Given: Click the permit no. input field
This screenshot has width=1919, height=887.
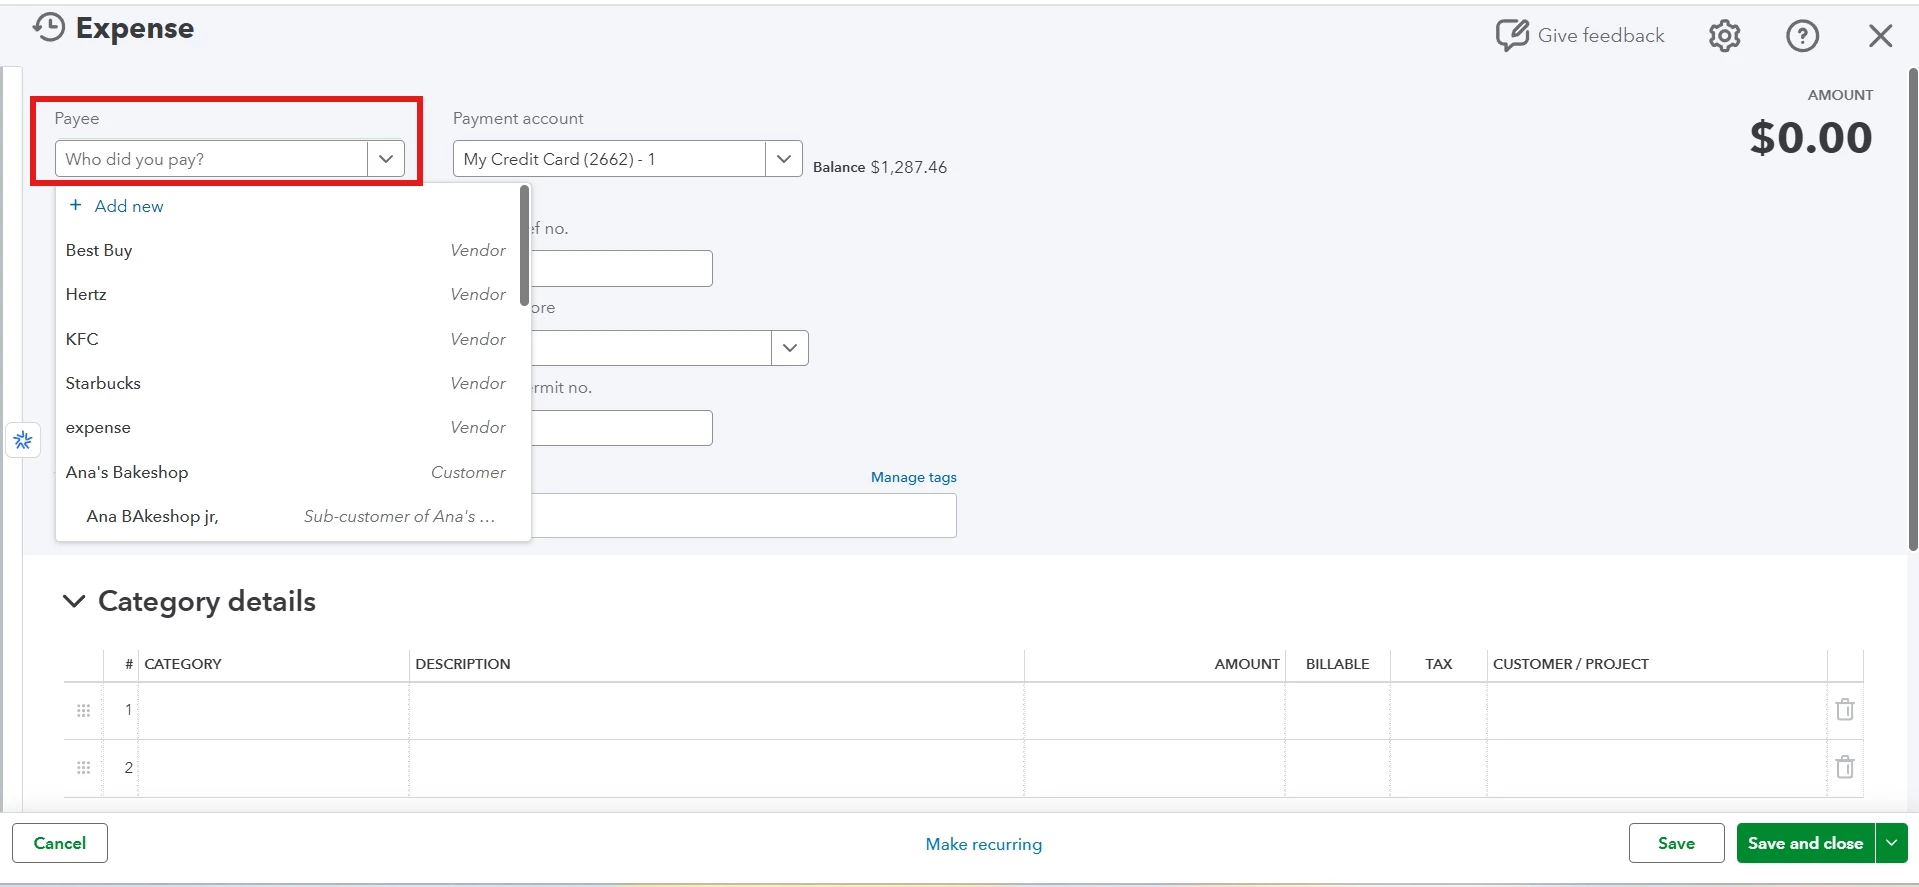Looking at the screenshot, I should [622, 428].
